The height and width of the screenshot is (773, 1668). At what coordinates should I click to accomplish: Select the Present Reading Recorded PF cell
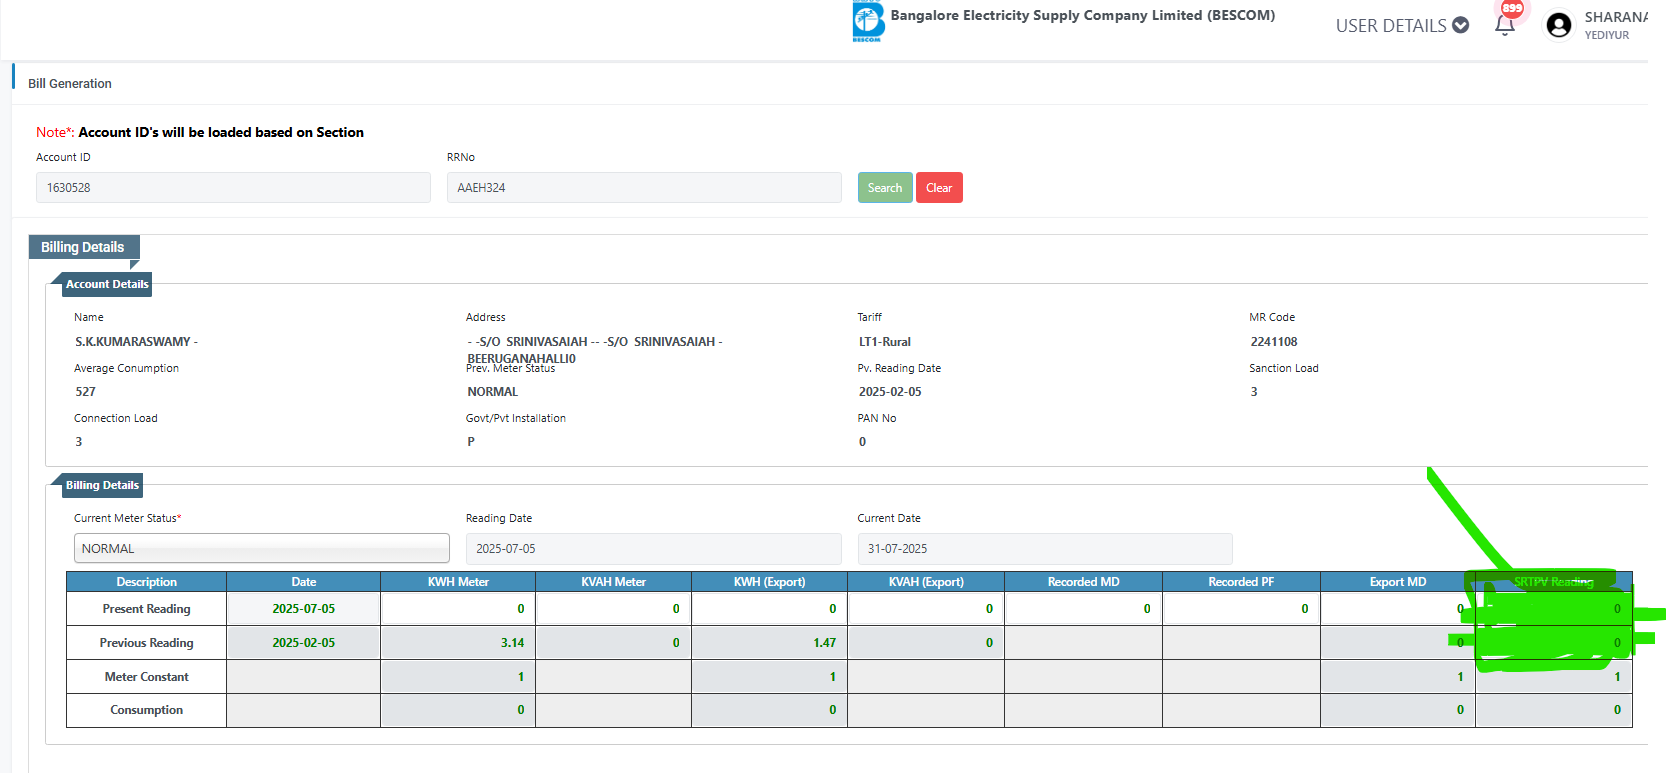[x=1240, y=609]
